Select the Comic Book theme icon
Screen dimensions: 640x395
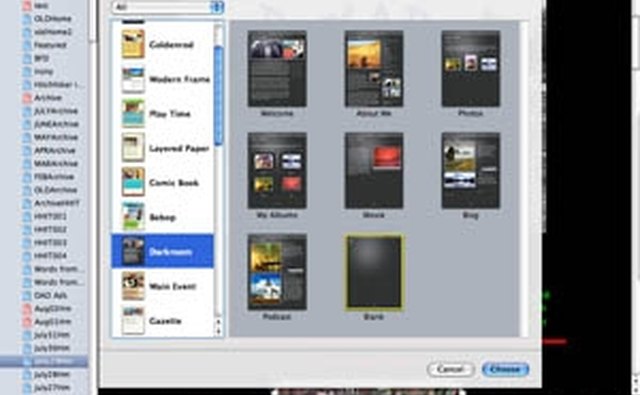pos(133,182)
